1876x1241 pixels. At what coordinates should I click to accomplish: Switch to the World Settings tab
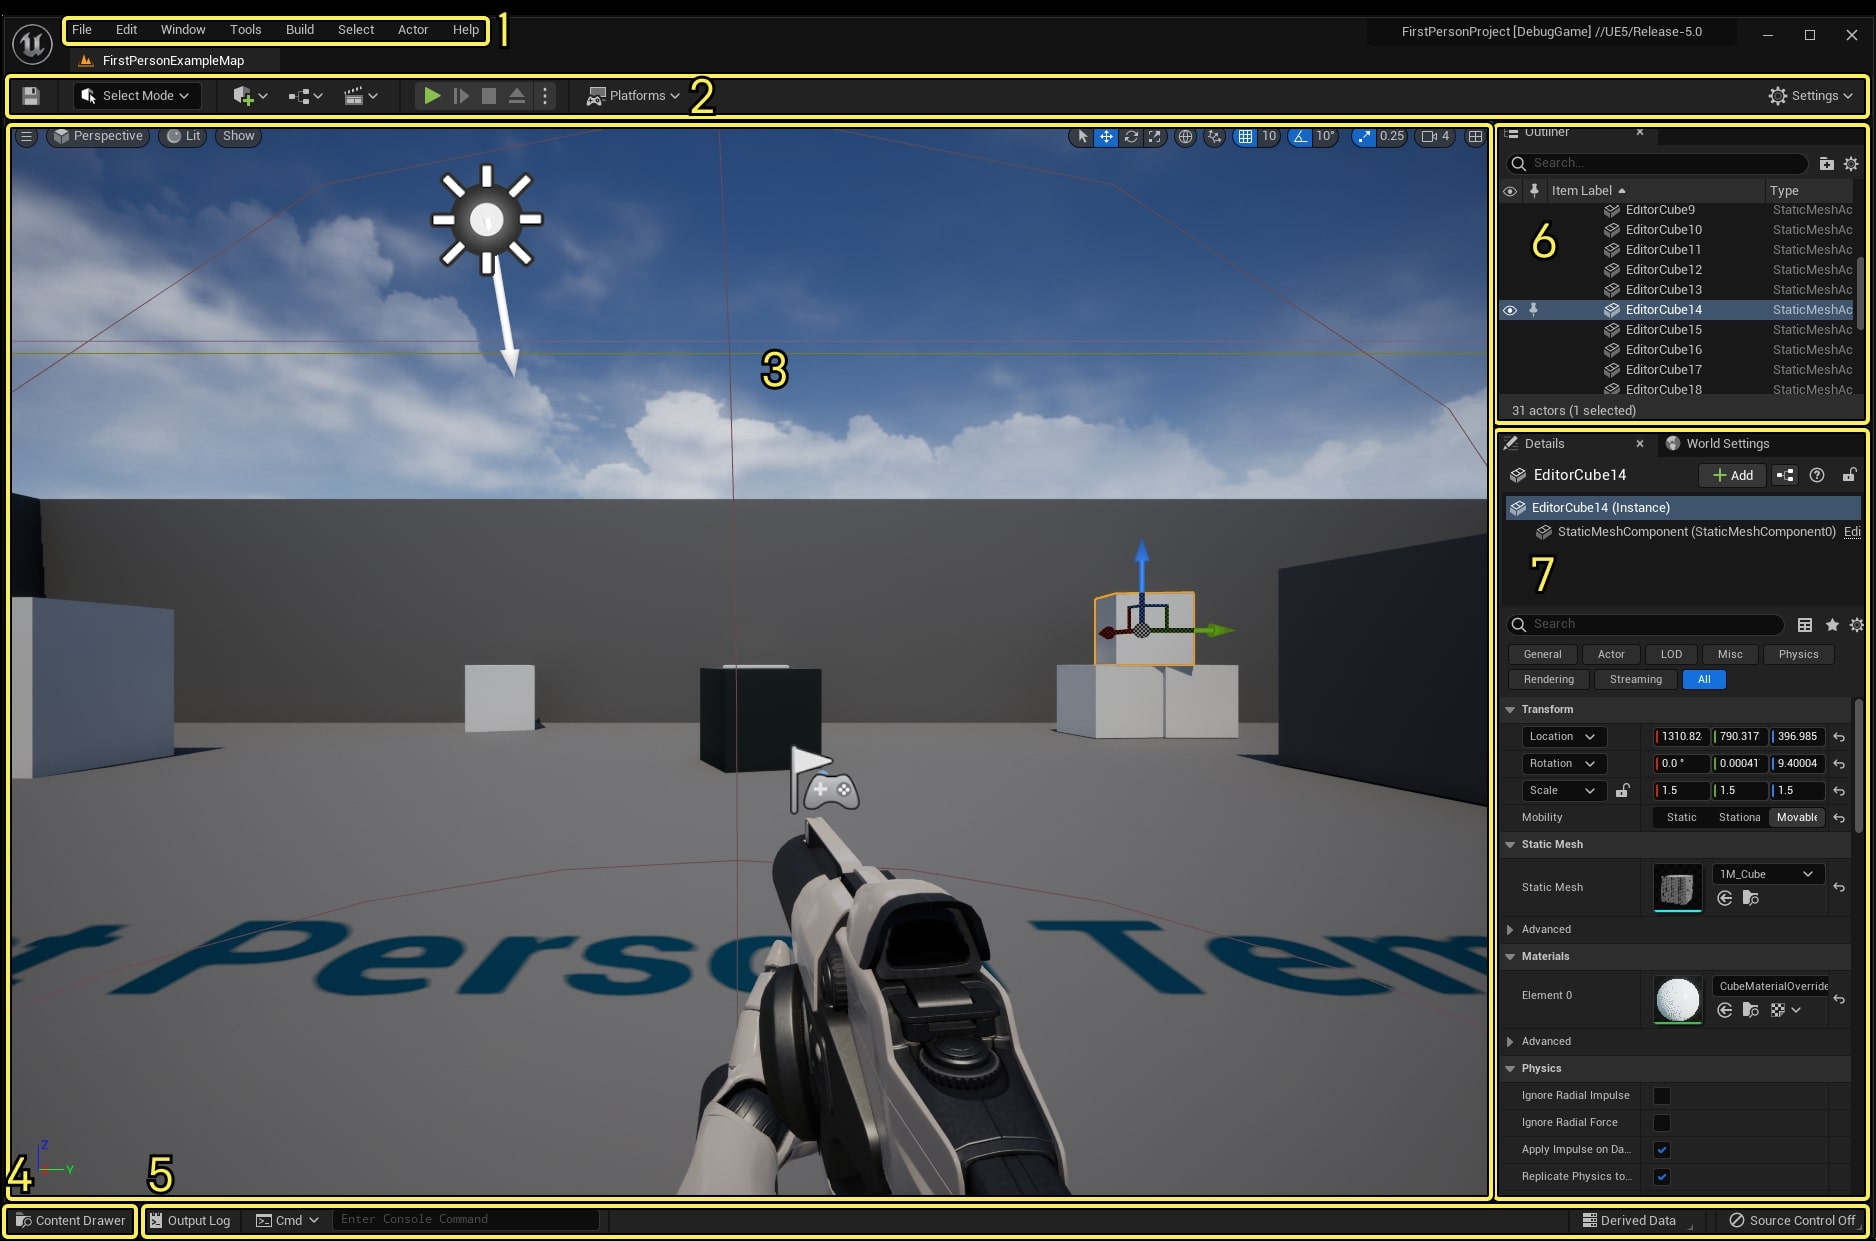[x=1725, y=443]
